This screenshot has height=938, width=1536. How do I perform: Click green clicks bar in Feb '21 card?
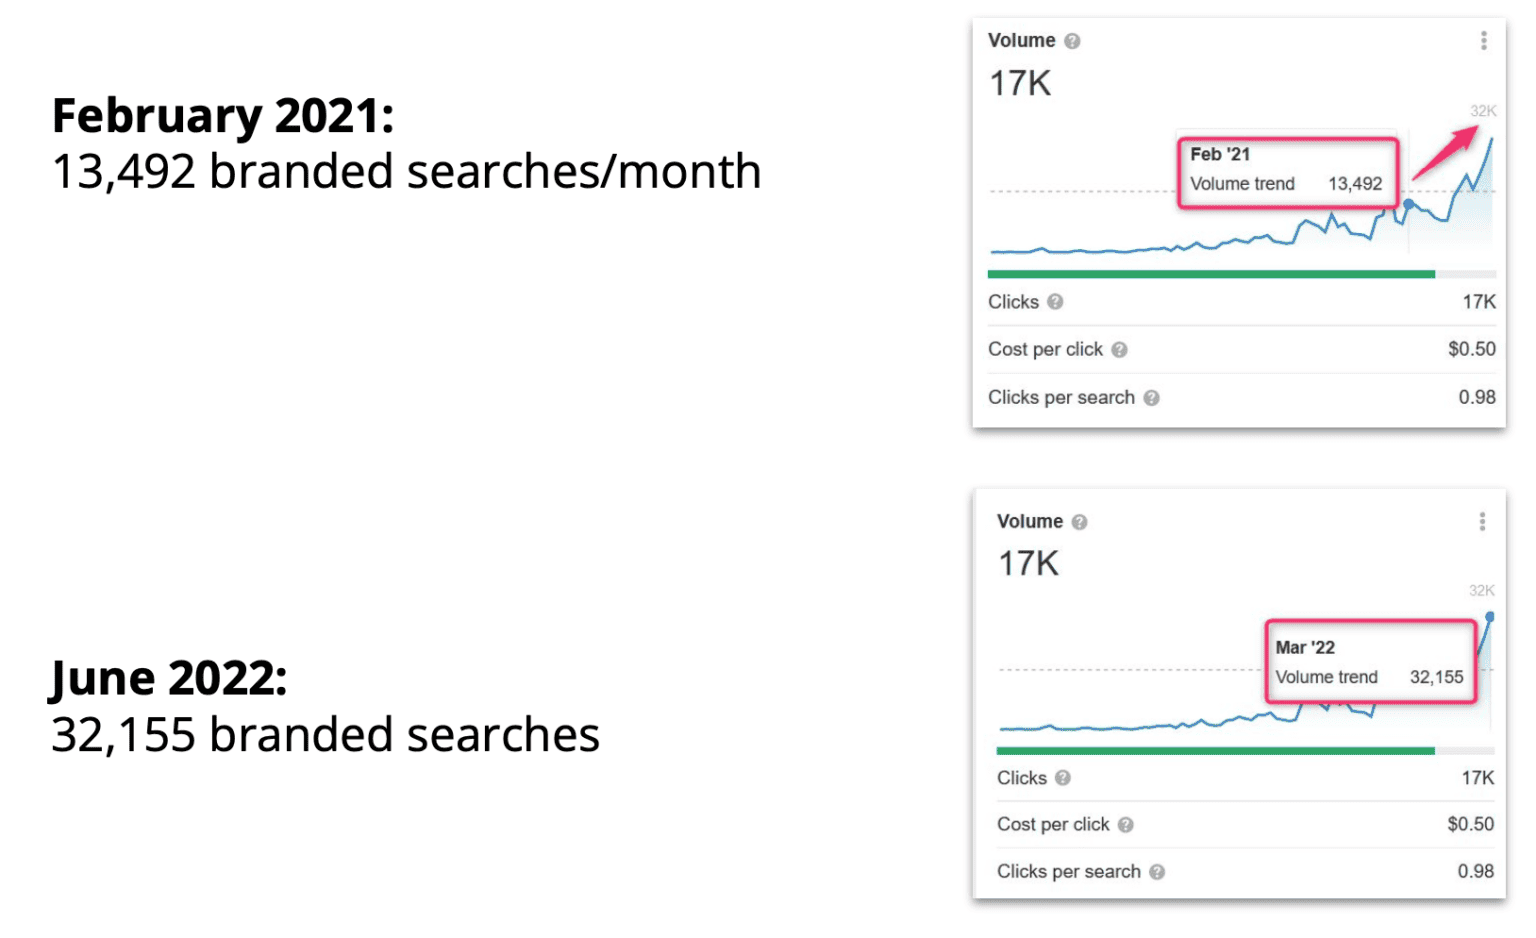pos(1210,274)
